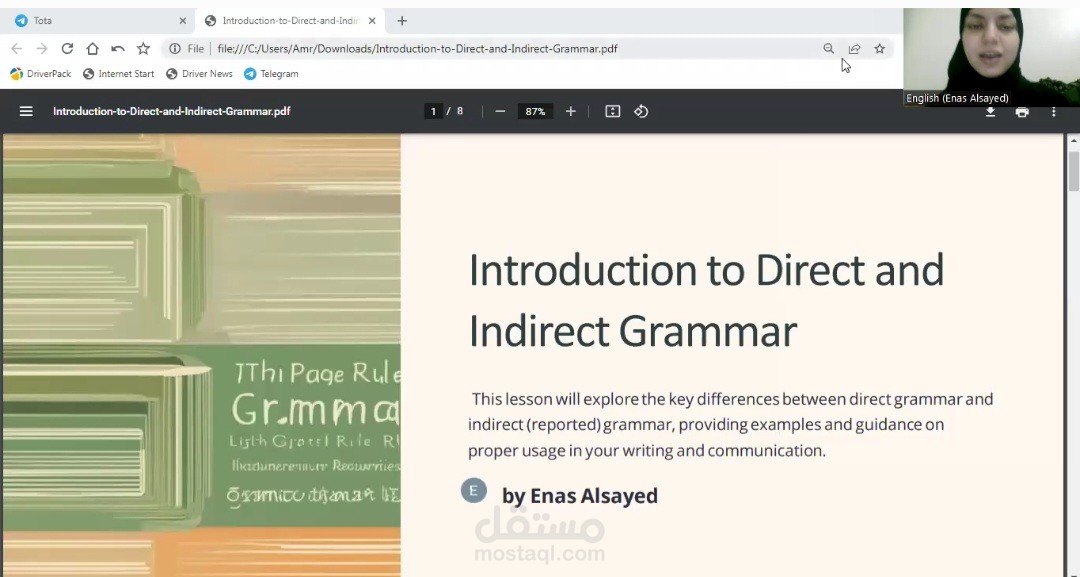The height and width of the screenshot is (577, 1080).
Task: Click the scrollbar up arrow
Action: point(1073,140)
